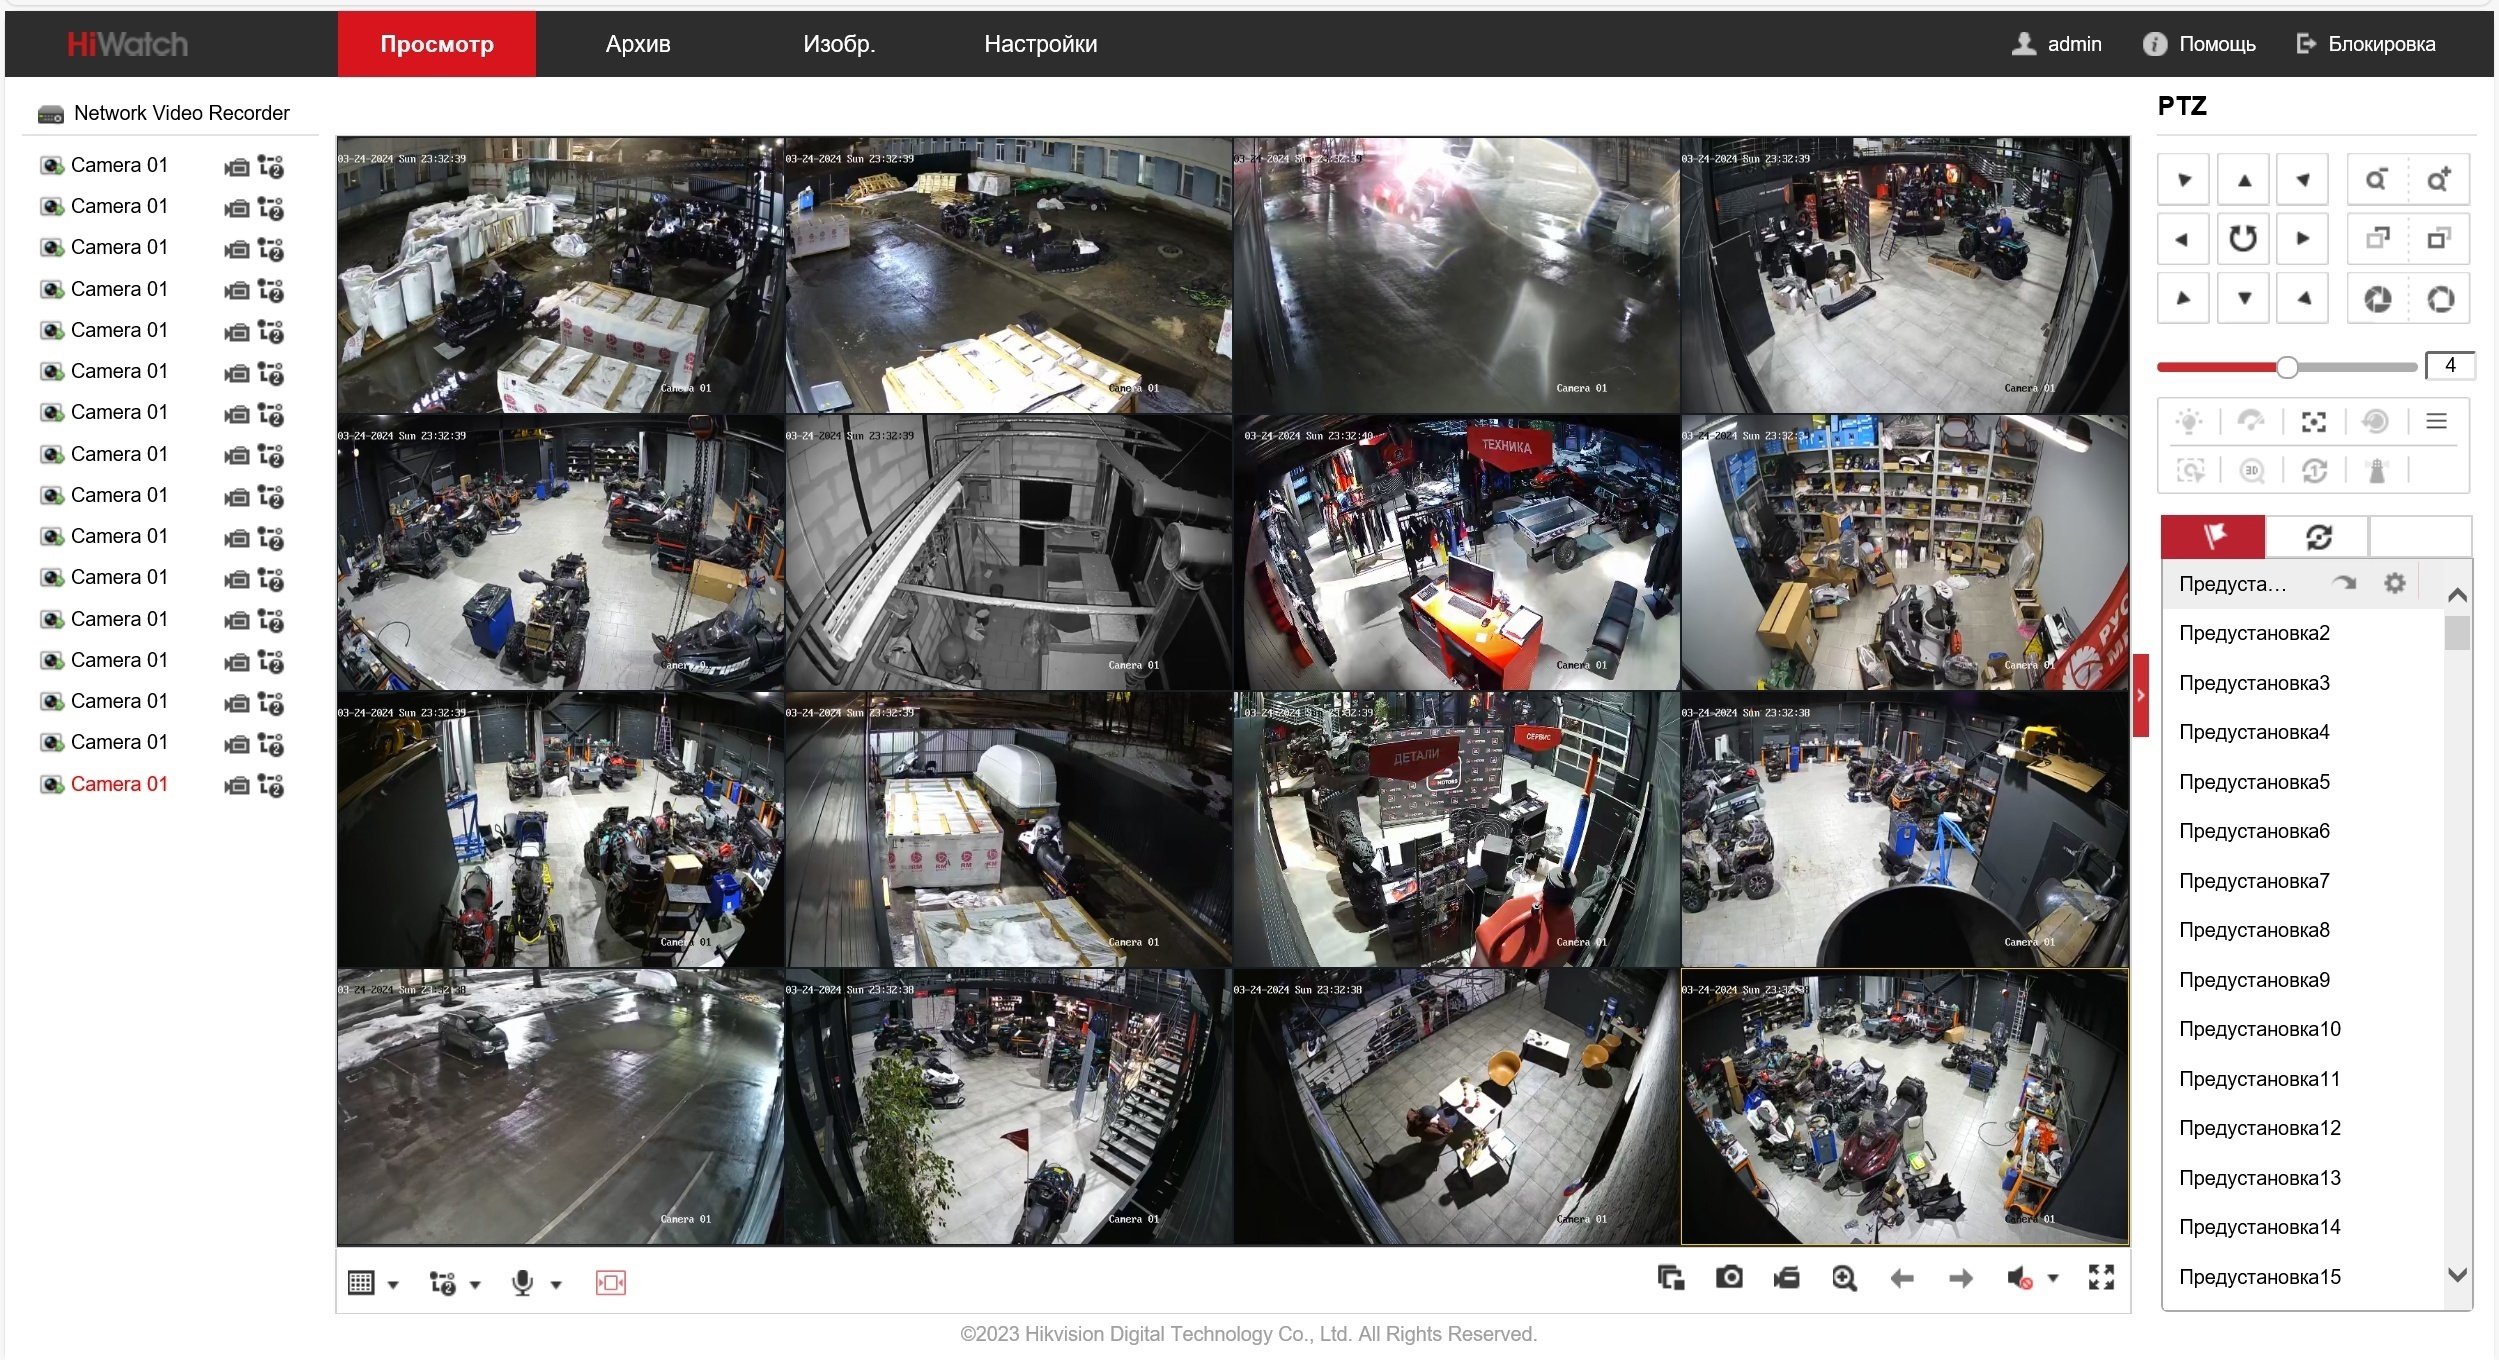
Task: Toggle live view for first Camera 01
Action: [x=52, y=165]
